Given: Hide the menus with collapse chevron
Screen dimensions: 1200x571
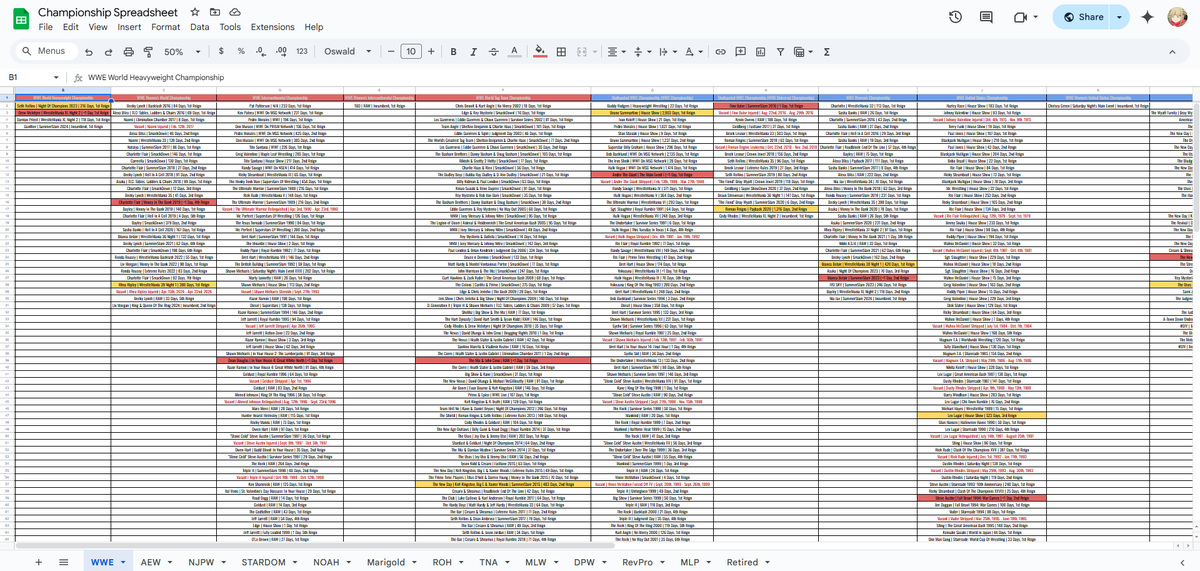Looking at the screenshot, I should (1172, 52).
